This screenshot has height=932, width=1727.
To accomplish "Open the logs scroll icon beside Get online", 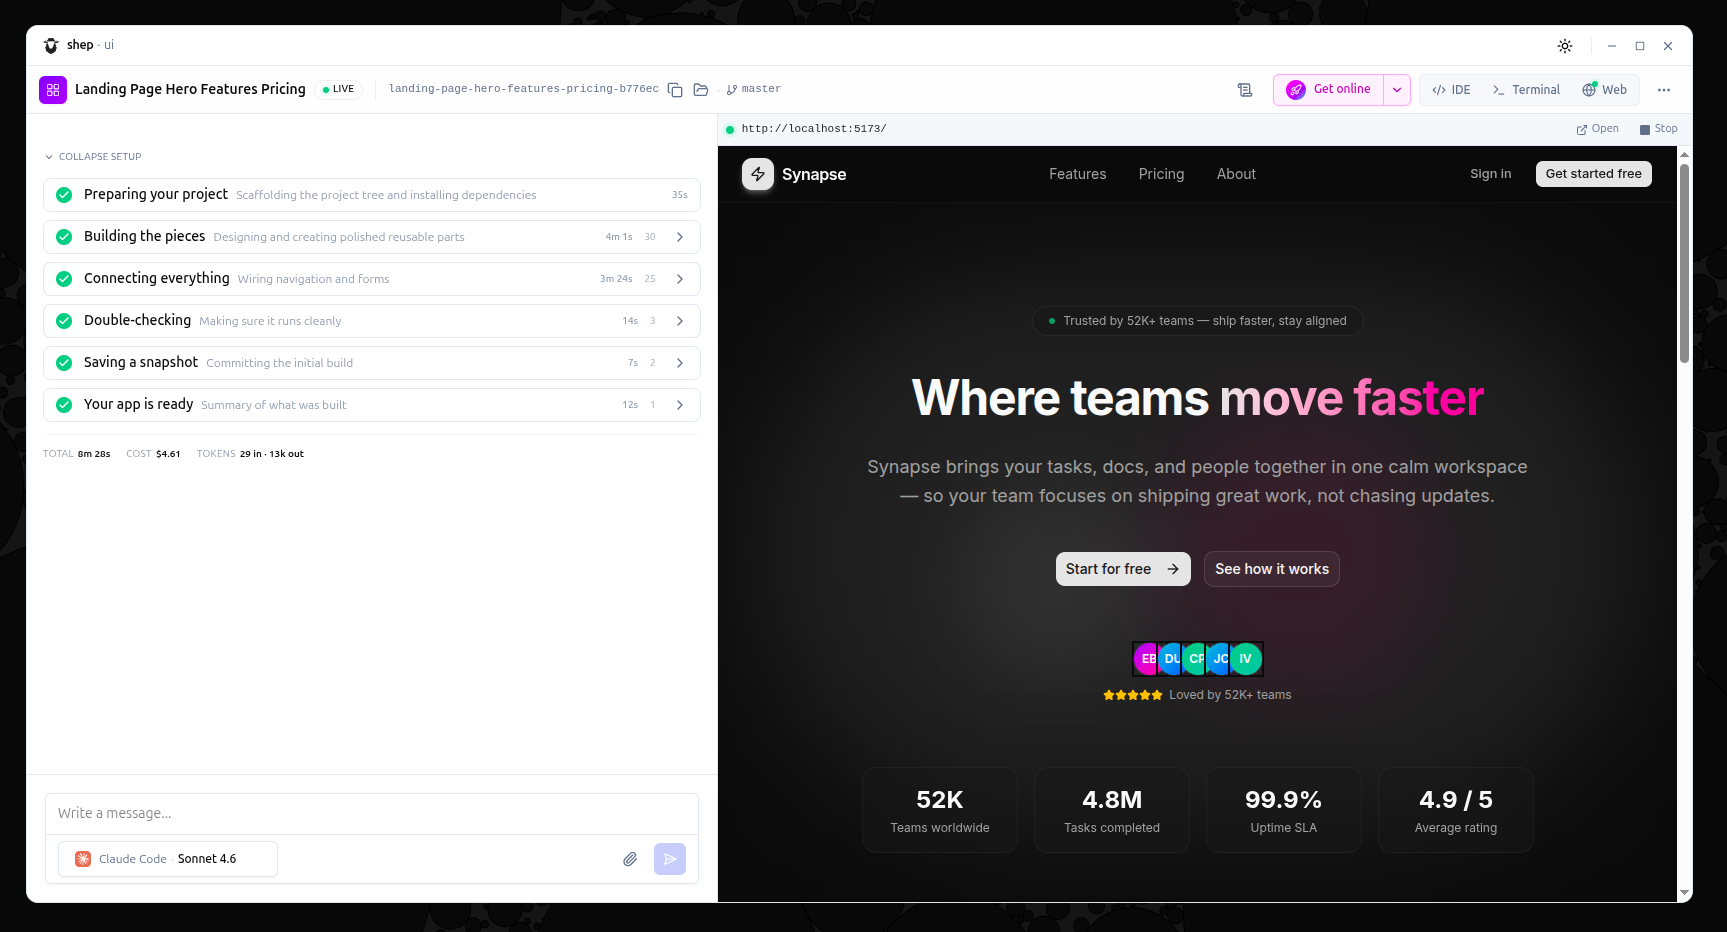I will pyautogui.click(x=1245, y=89).
